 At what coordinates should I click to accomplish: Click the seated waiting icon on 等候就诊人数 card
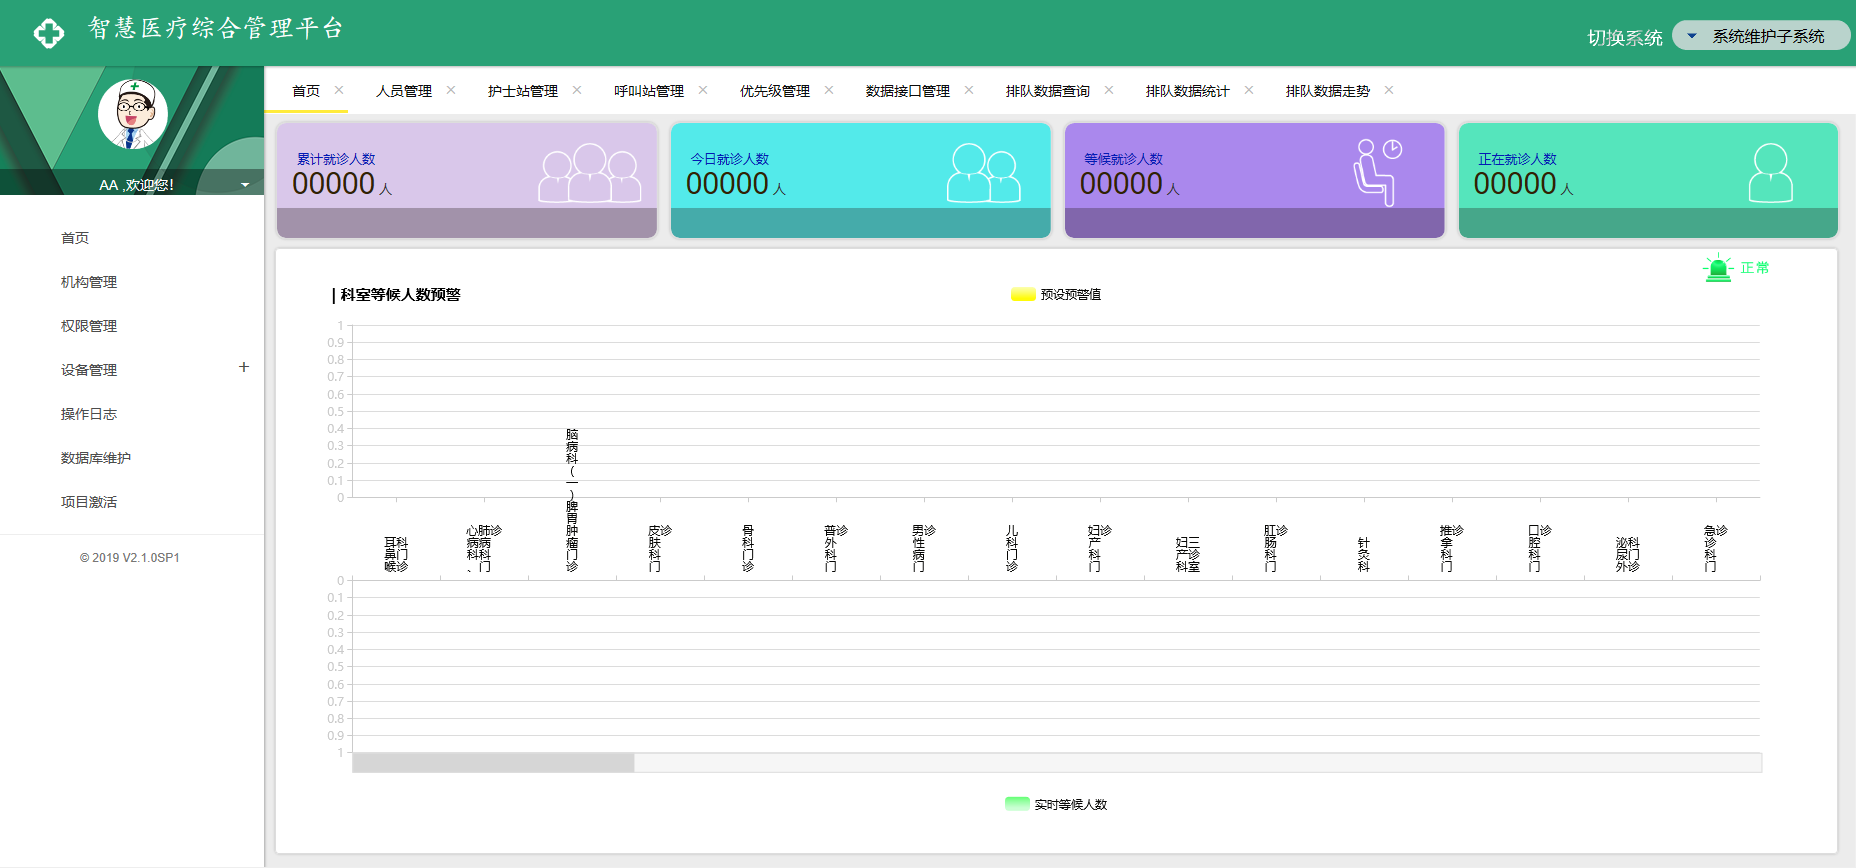point(1377,172)
